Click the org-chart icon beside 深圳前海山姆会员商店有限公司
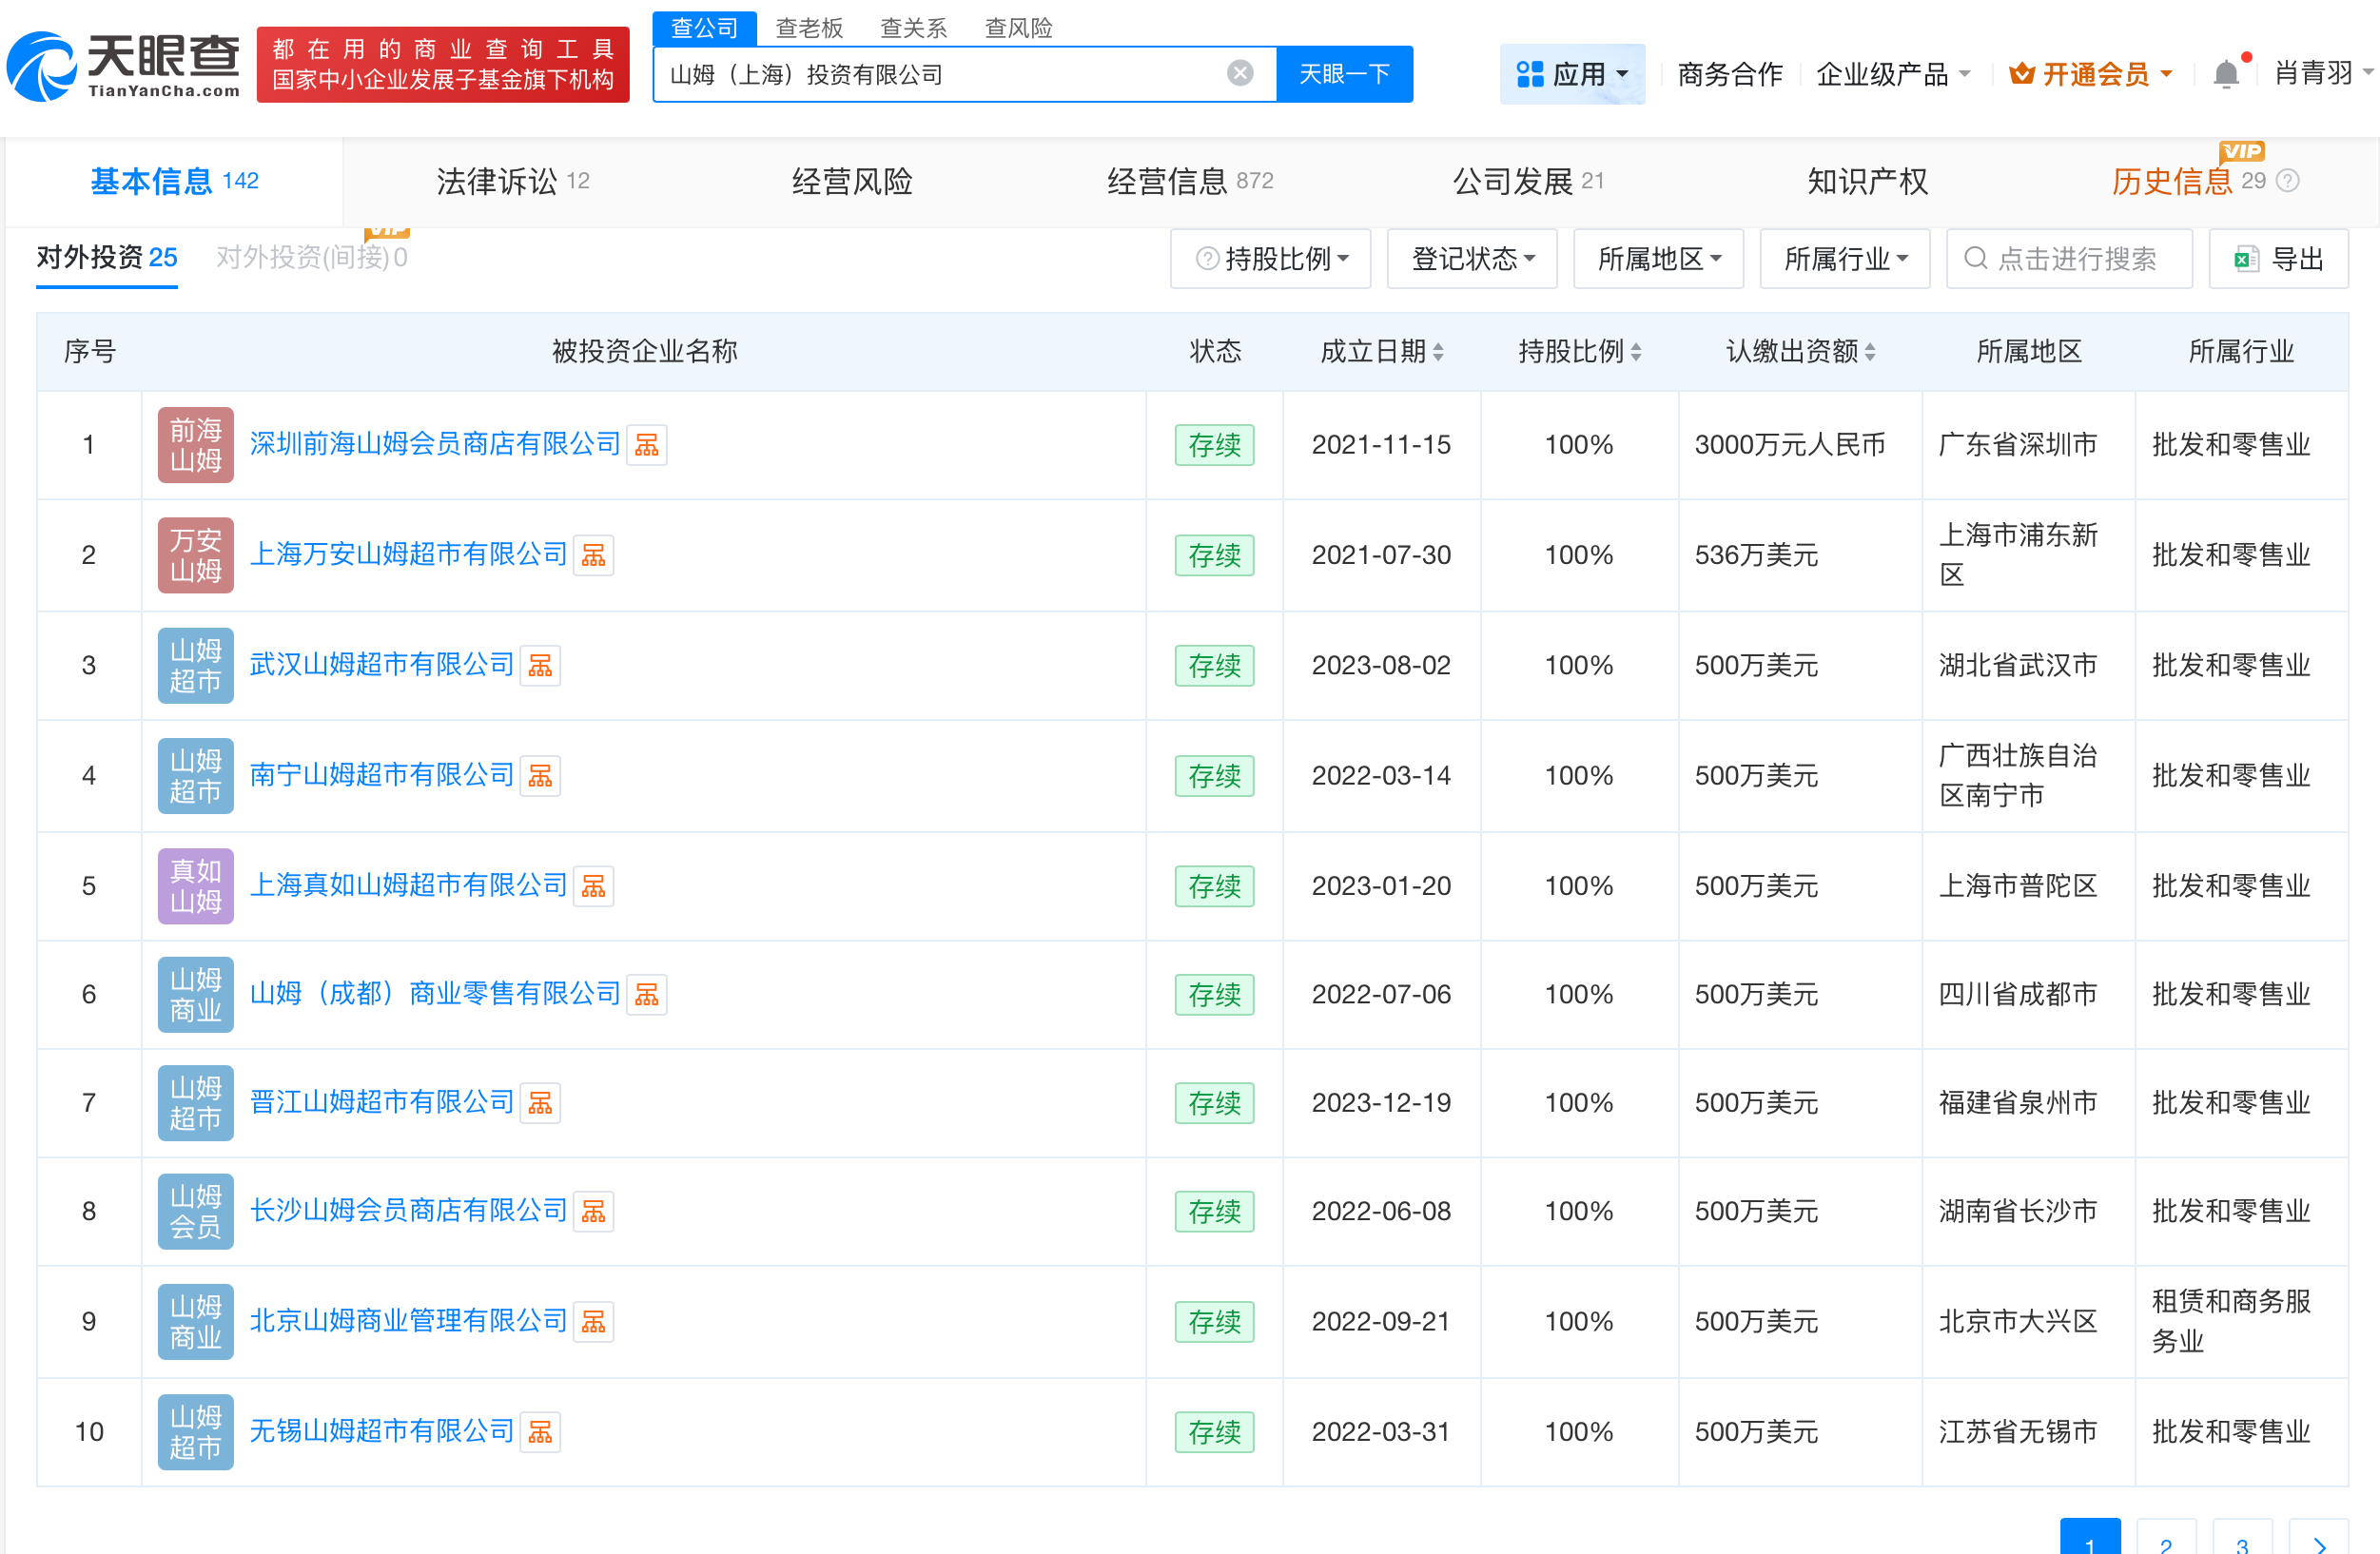The image size is (2380, 1554). point(646,444)
